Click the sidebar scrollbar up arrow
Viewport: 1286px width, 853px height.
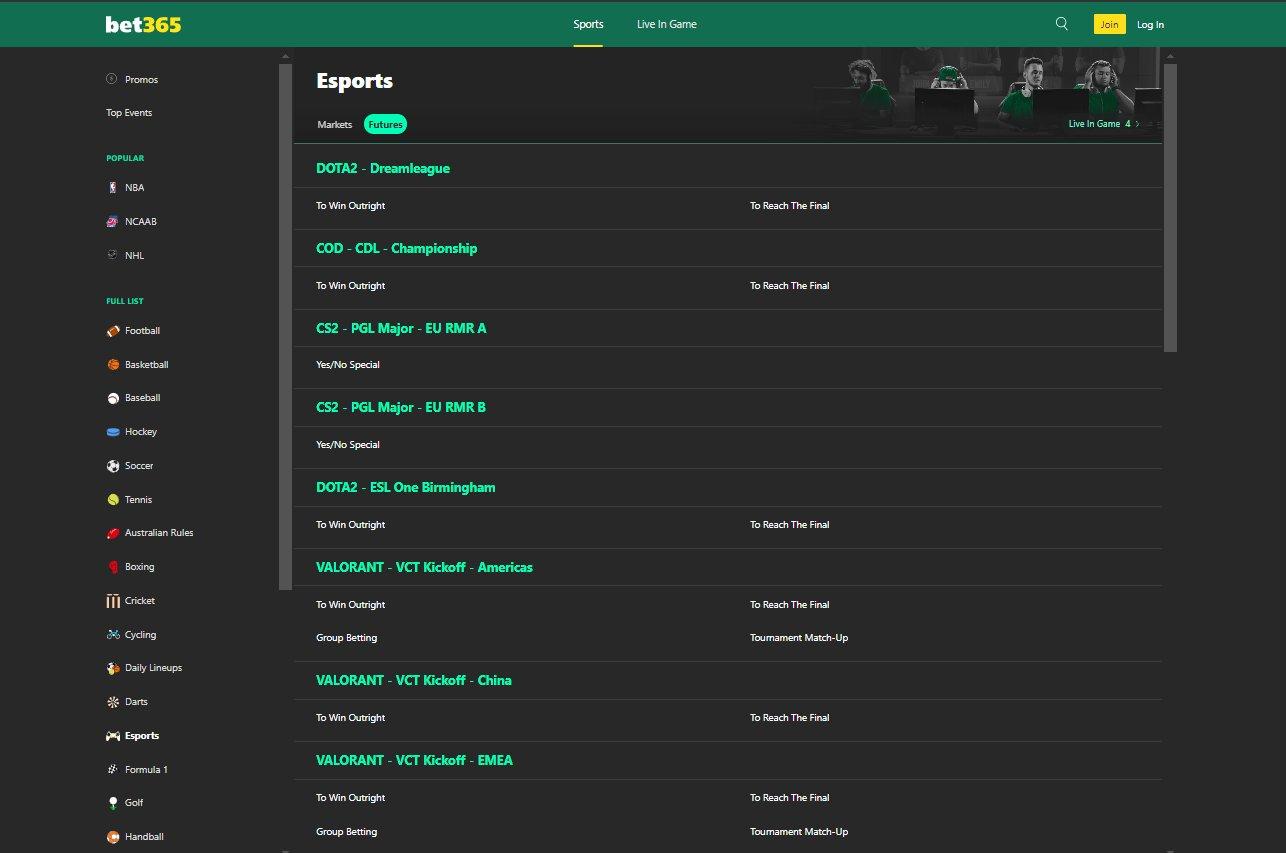click(285, 56)
